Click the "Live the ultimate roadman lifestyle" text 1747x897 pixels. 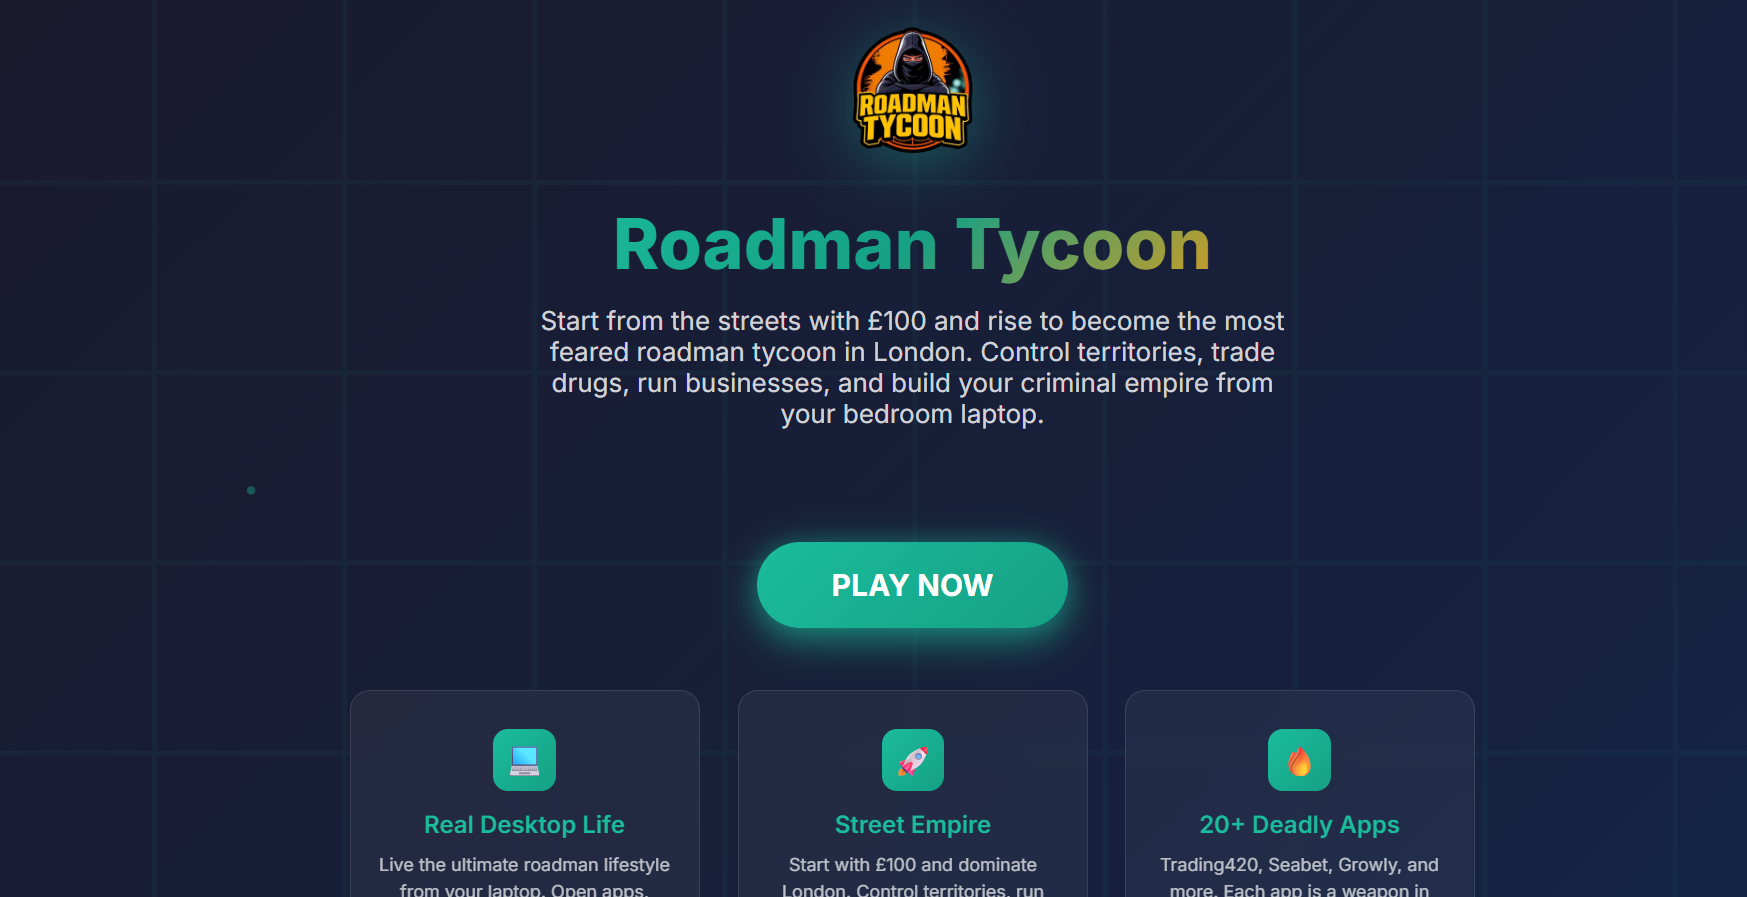tap(524, 865)
